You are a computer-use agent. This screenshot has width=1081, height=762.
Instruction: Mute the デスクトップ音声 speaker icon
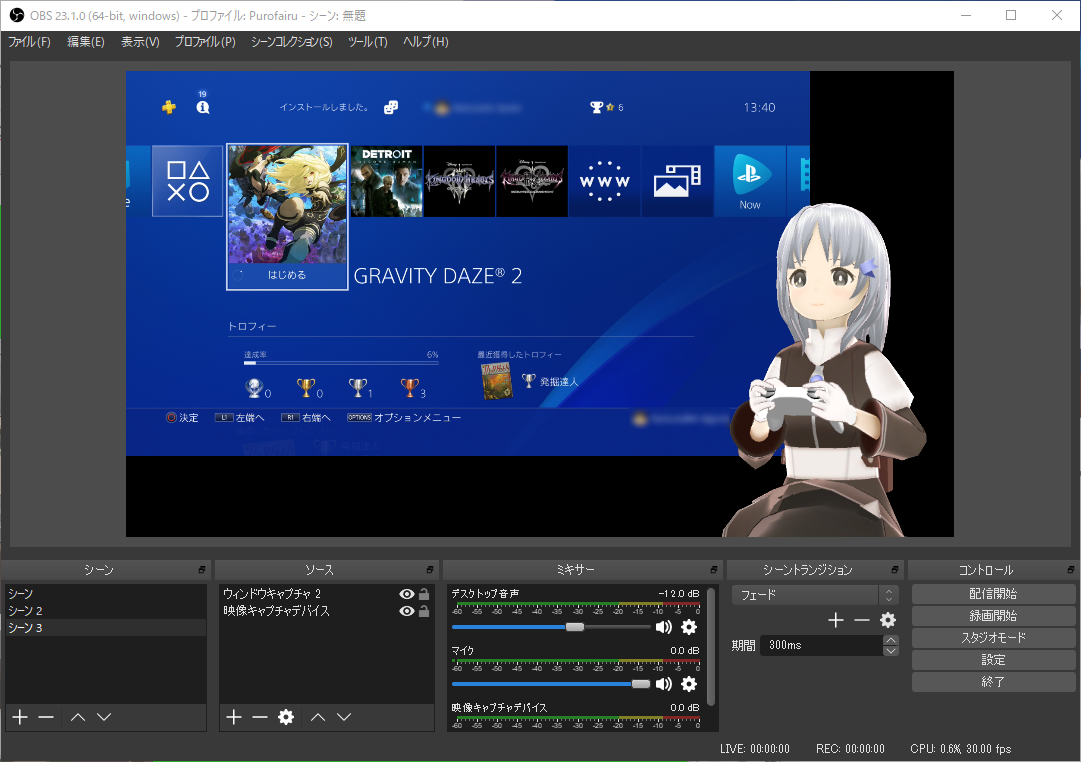point(663,627)
